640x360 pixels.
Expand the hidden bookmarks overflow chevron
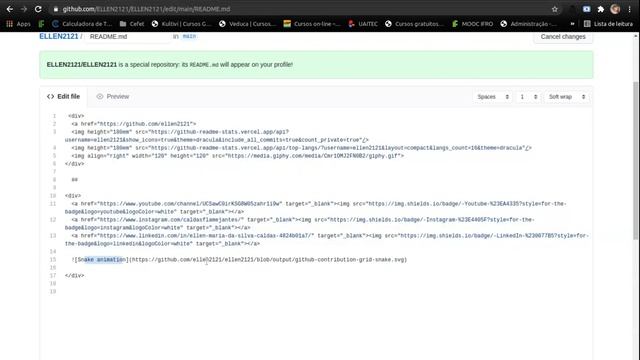pyautogui.click(x=572, y=24)
